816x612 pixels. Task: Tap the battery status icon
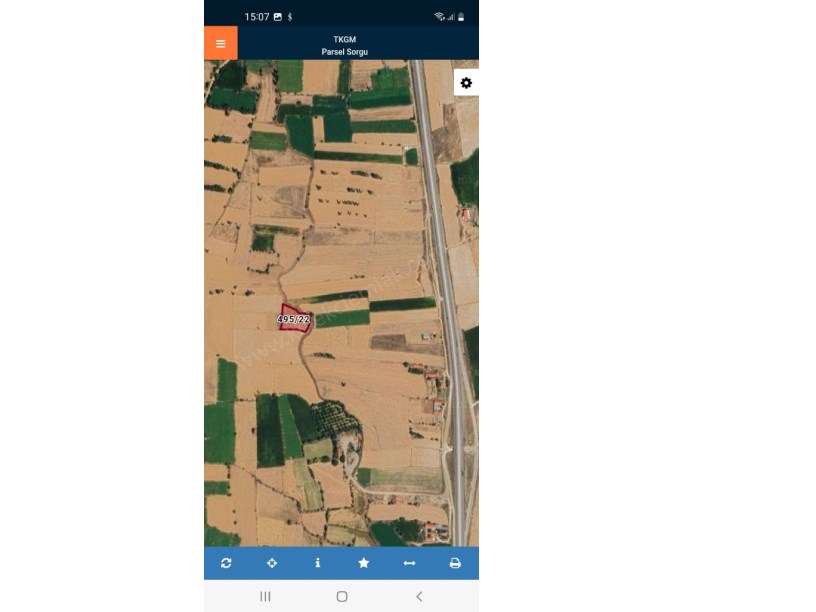click(x=461, y=17)
